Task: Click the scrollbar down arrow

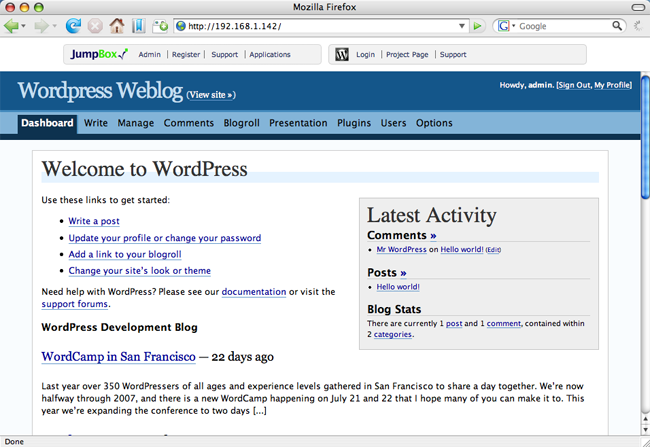Action: (x=645, y=430)
